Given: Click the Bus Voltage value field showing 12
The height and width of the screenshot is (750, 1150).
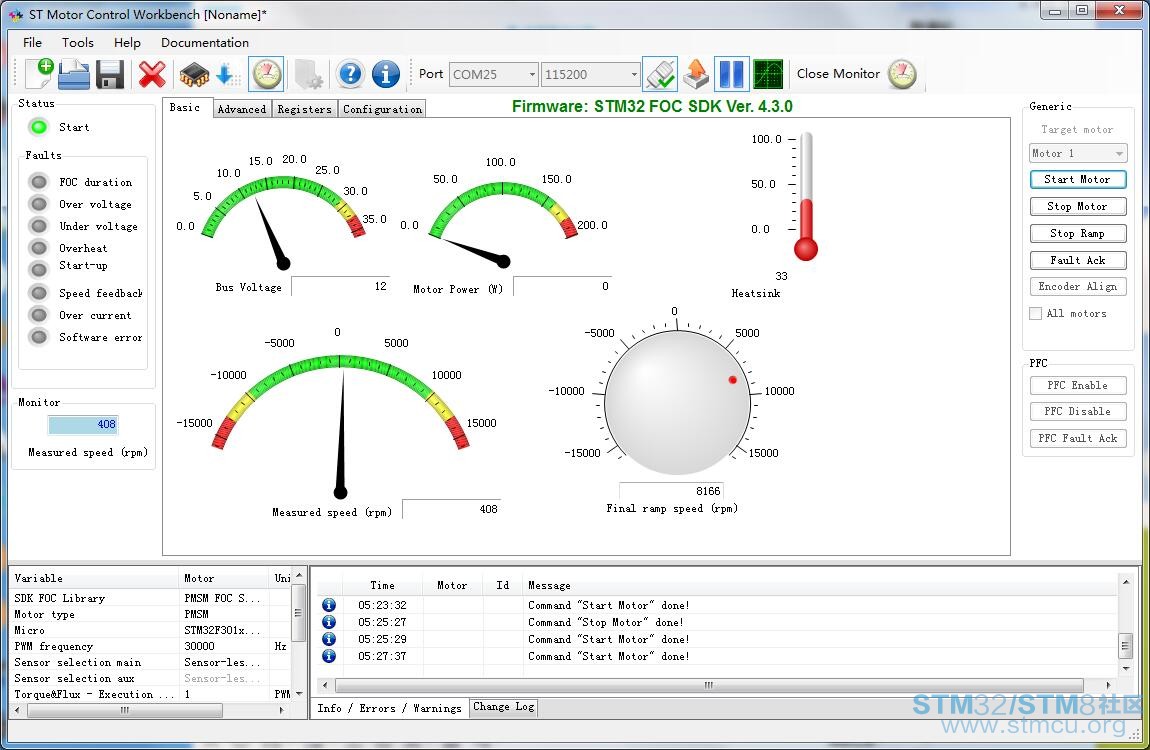Looking at the screenshot, I should coord(340,286).
